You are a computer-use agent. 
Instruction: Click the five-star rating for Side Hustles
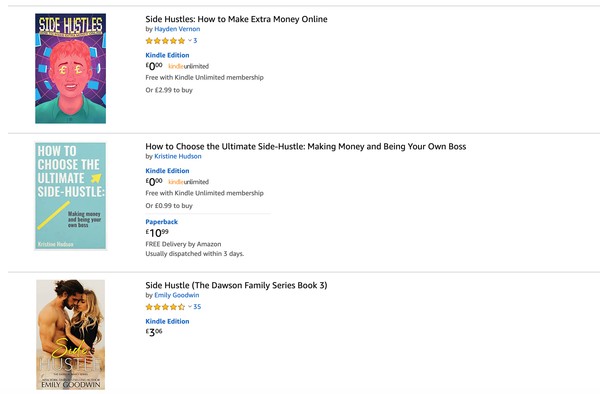pyautogui.click(x=165, y=41)
